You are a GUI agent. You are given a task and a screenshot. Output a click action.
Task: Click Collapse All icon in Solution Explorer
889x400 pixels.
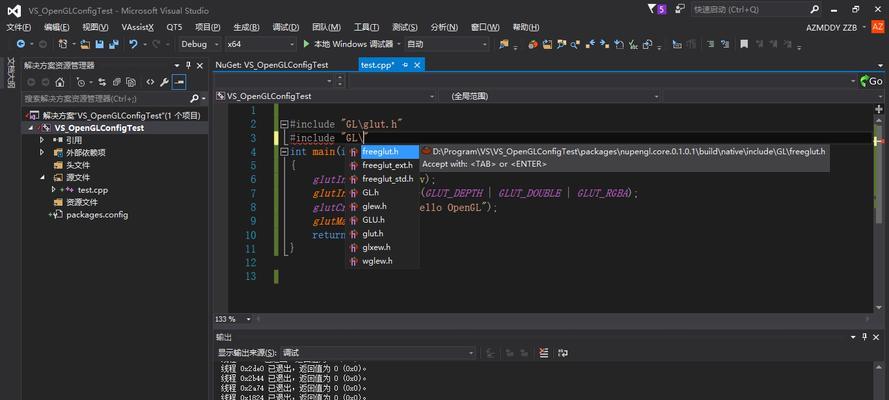coord(117,82)
